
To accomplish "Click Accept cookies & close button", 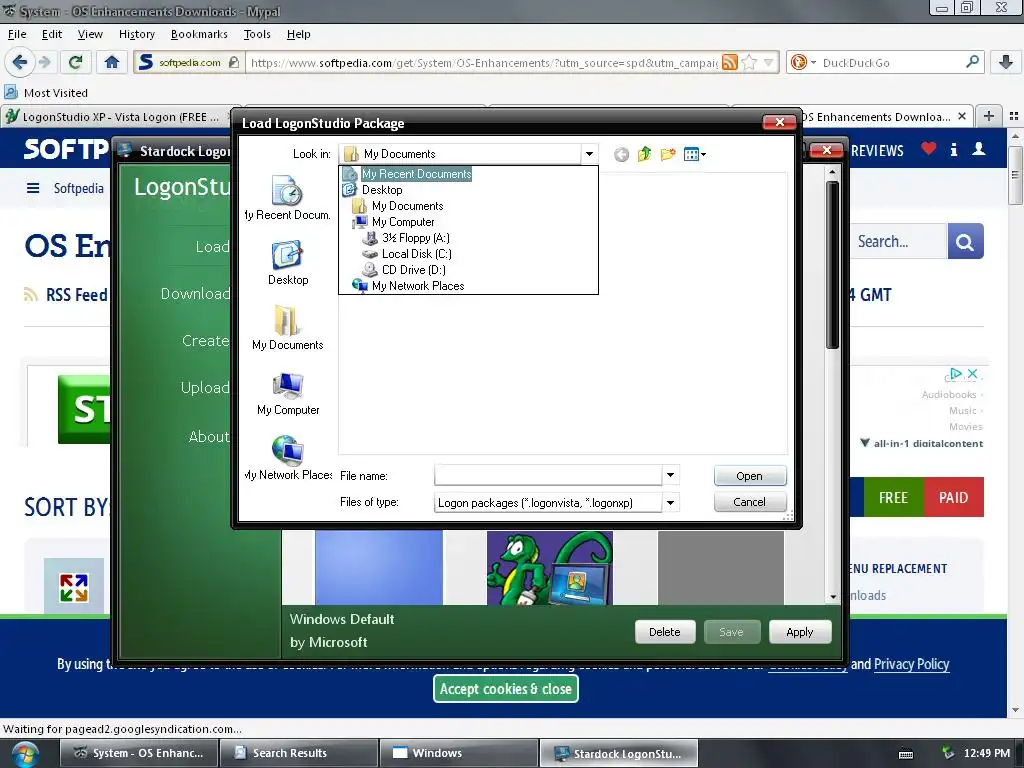I will [x=506, y=689].
